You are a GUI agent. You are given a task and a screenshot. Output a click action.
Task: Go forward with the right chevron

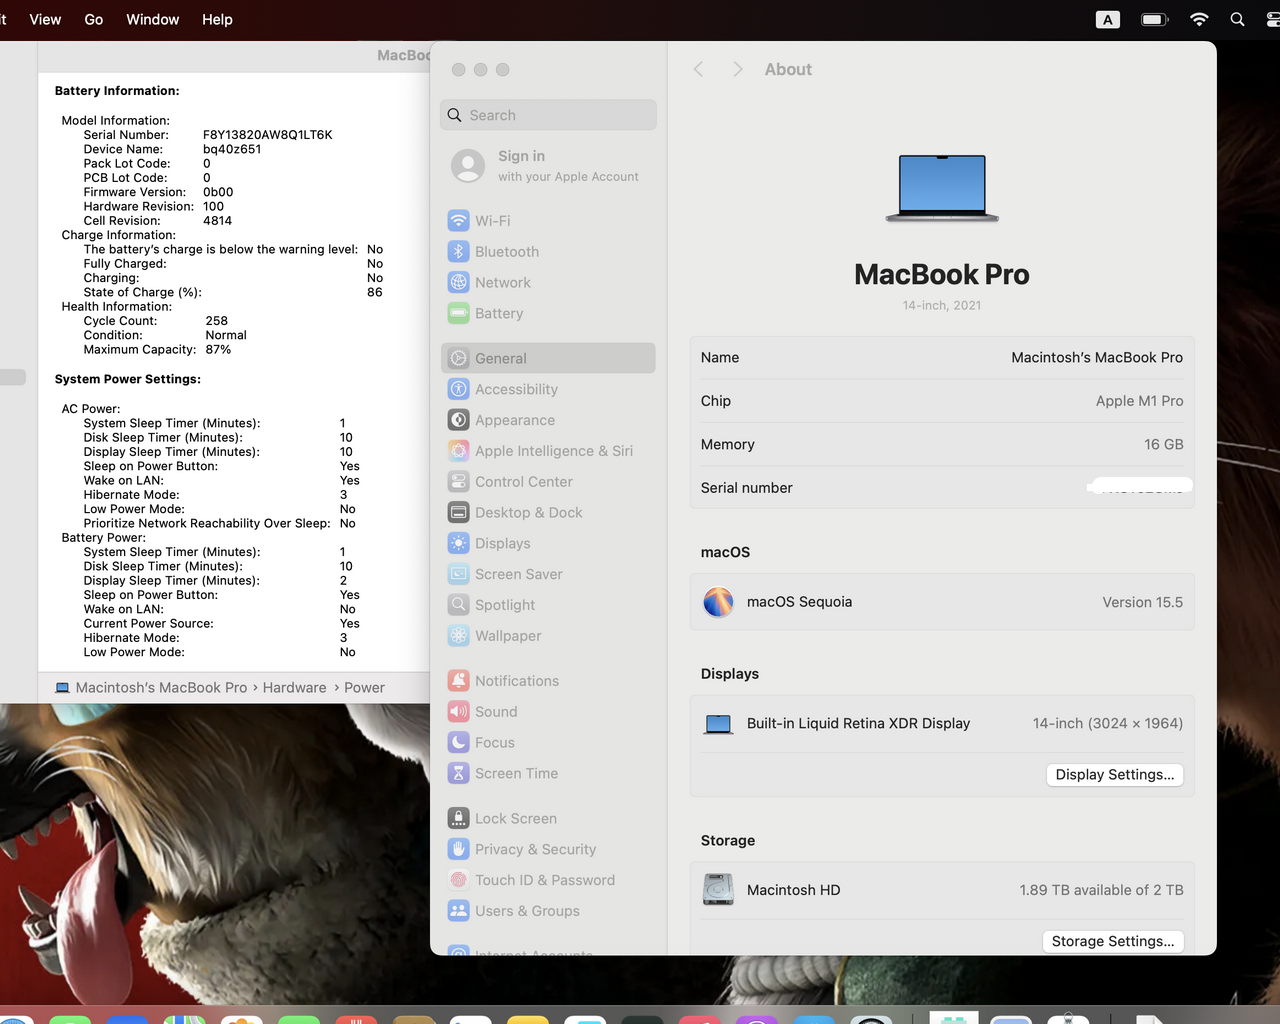(737, 69)
